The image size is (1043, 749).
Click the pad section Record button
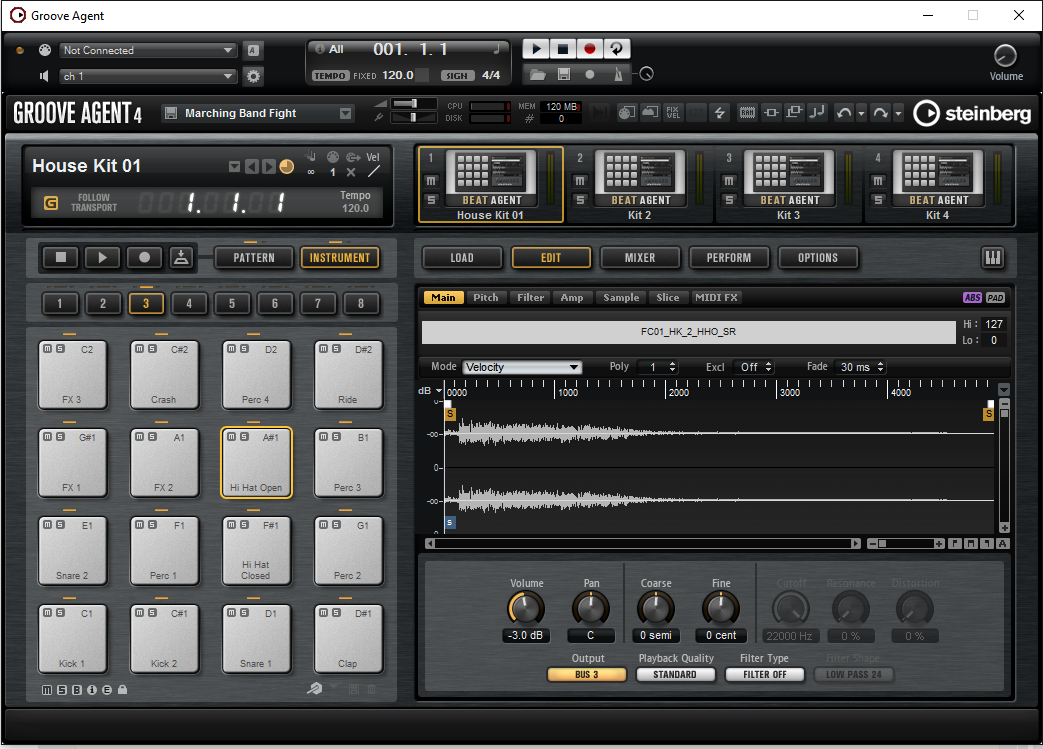(144, 257)
